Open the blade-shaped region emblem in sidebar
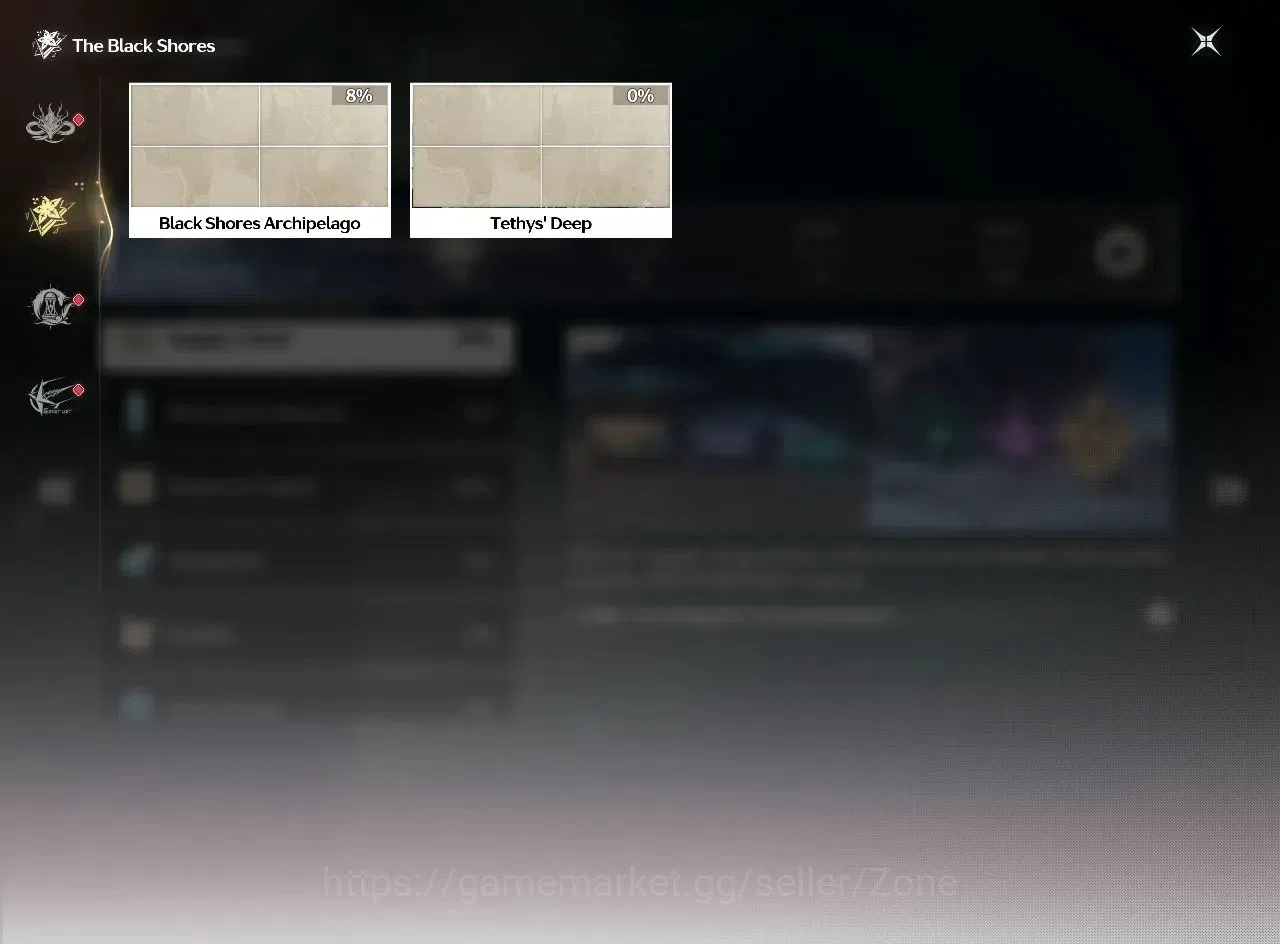Viewport: 1280px width, 944px height. [x=50, y=397]
